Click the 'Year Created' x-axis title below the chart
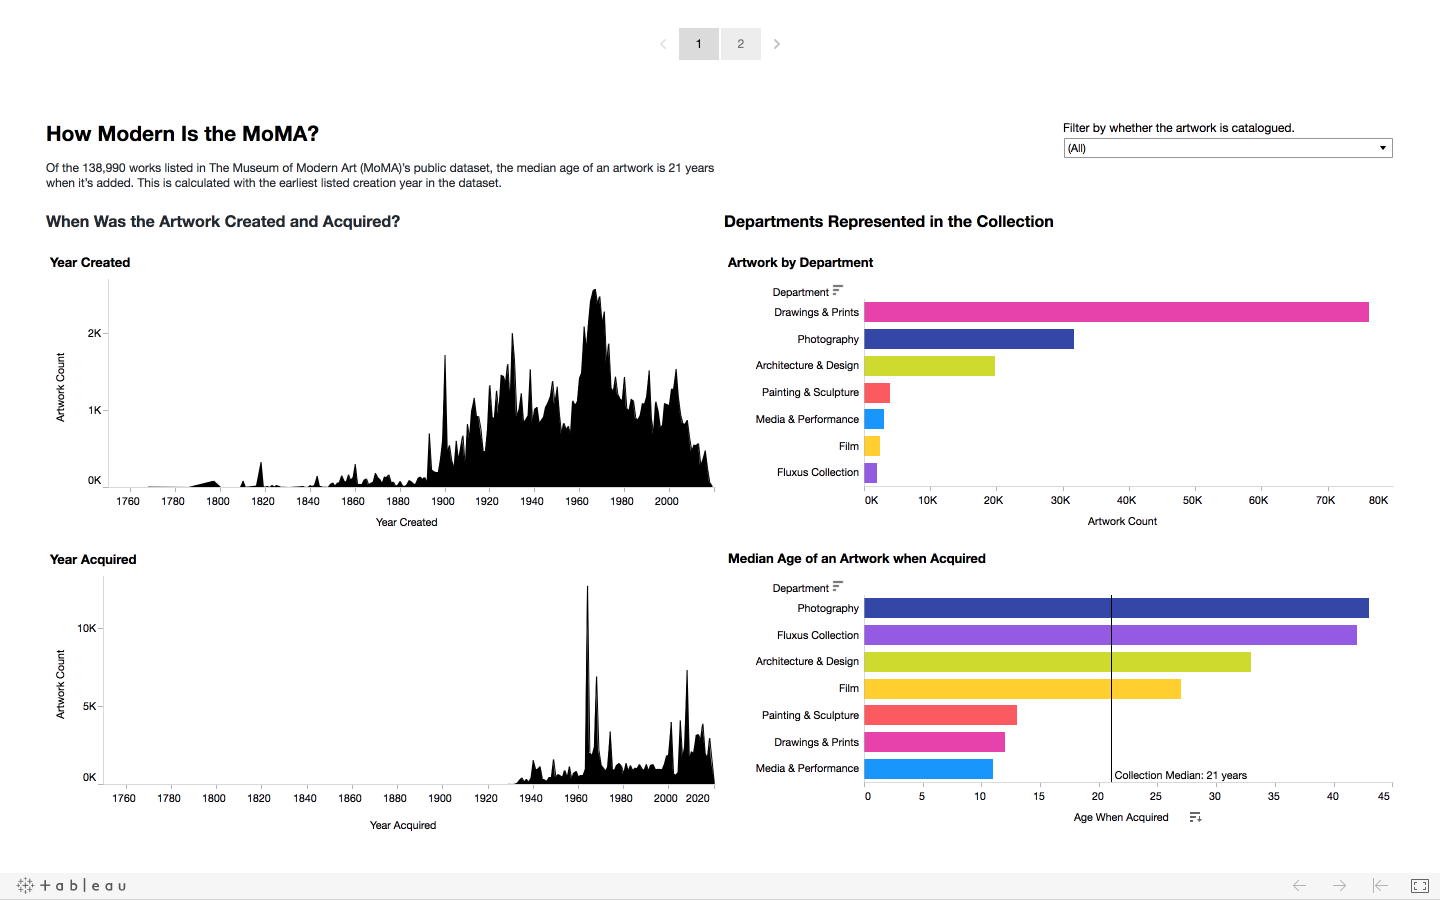Screen dimensions: 1440x900 [406, 522]
